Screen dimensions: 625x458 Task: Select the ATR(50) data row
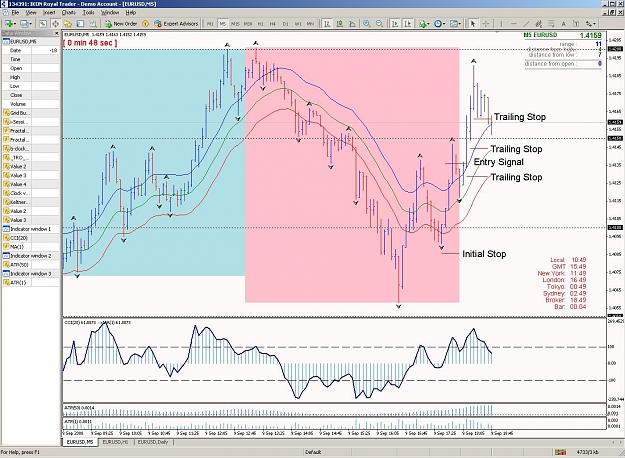(x=31, y=265)
